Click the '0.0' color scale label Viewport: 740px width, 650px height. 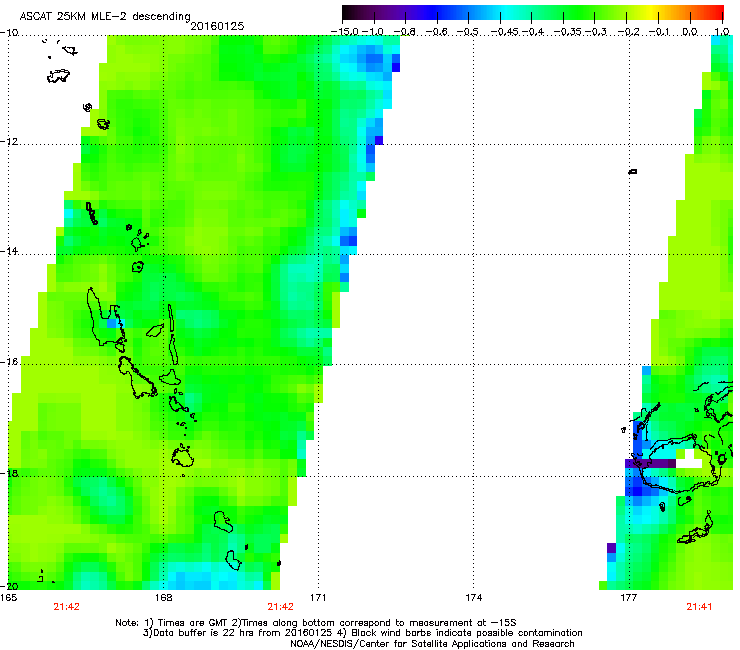(690, 32)
